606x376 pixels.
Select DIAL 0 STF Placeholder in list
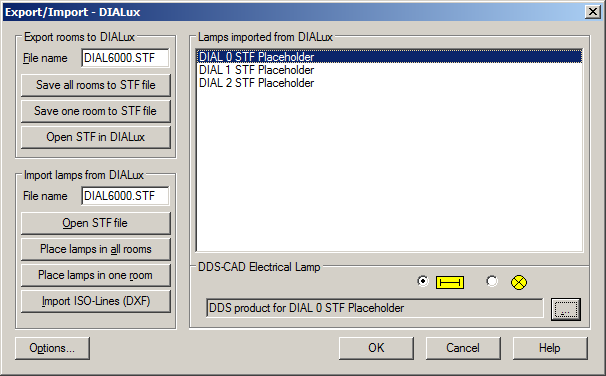(x=389, y=57)
